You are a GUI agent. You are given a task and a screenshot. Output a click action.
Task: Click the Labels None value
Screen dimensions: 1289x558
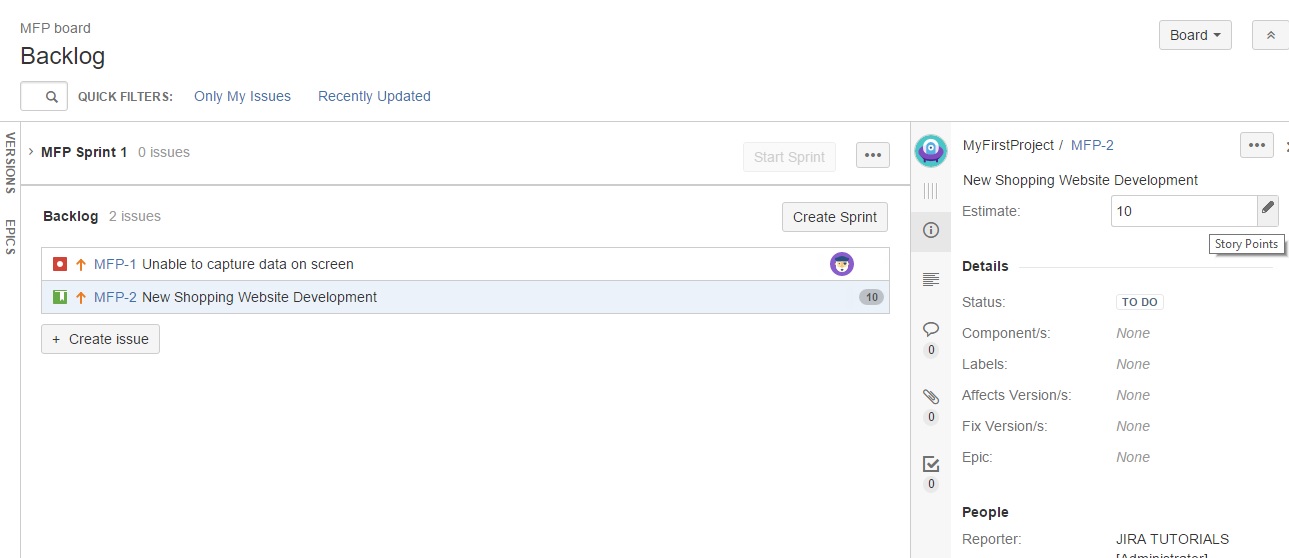[x=1133, y=364]
